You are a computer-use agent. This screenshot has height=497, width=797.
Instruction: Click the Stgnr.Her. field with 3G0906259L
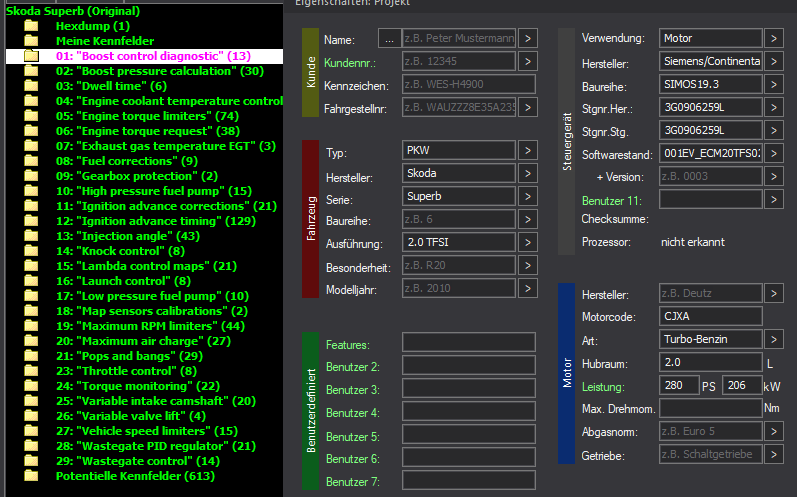tap(711, 107)
